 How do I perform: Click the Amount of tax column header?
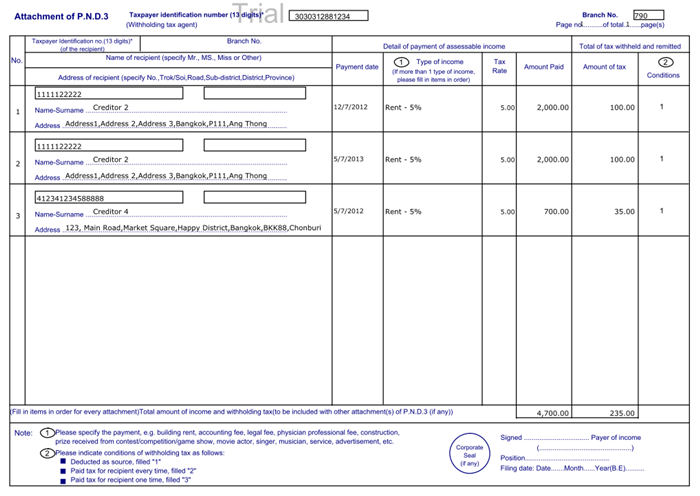604,67
